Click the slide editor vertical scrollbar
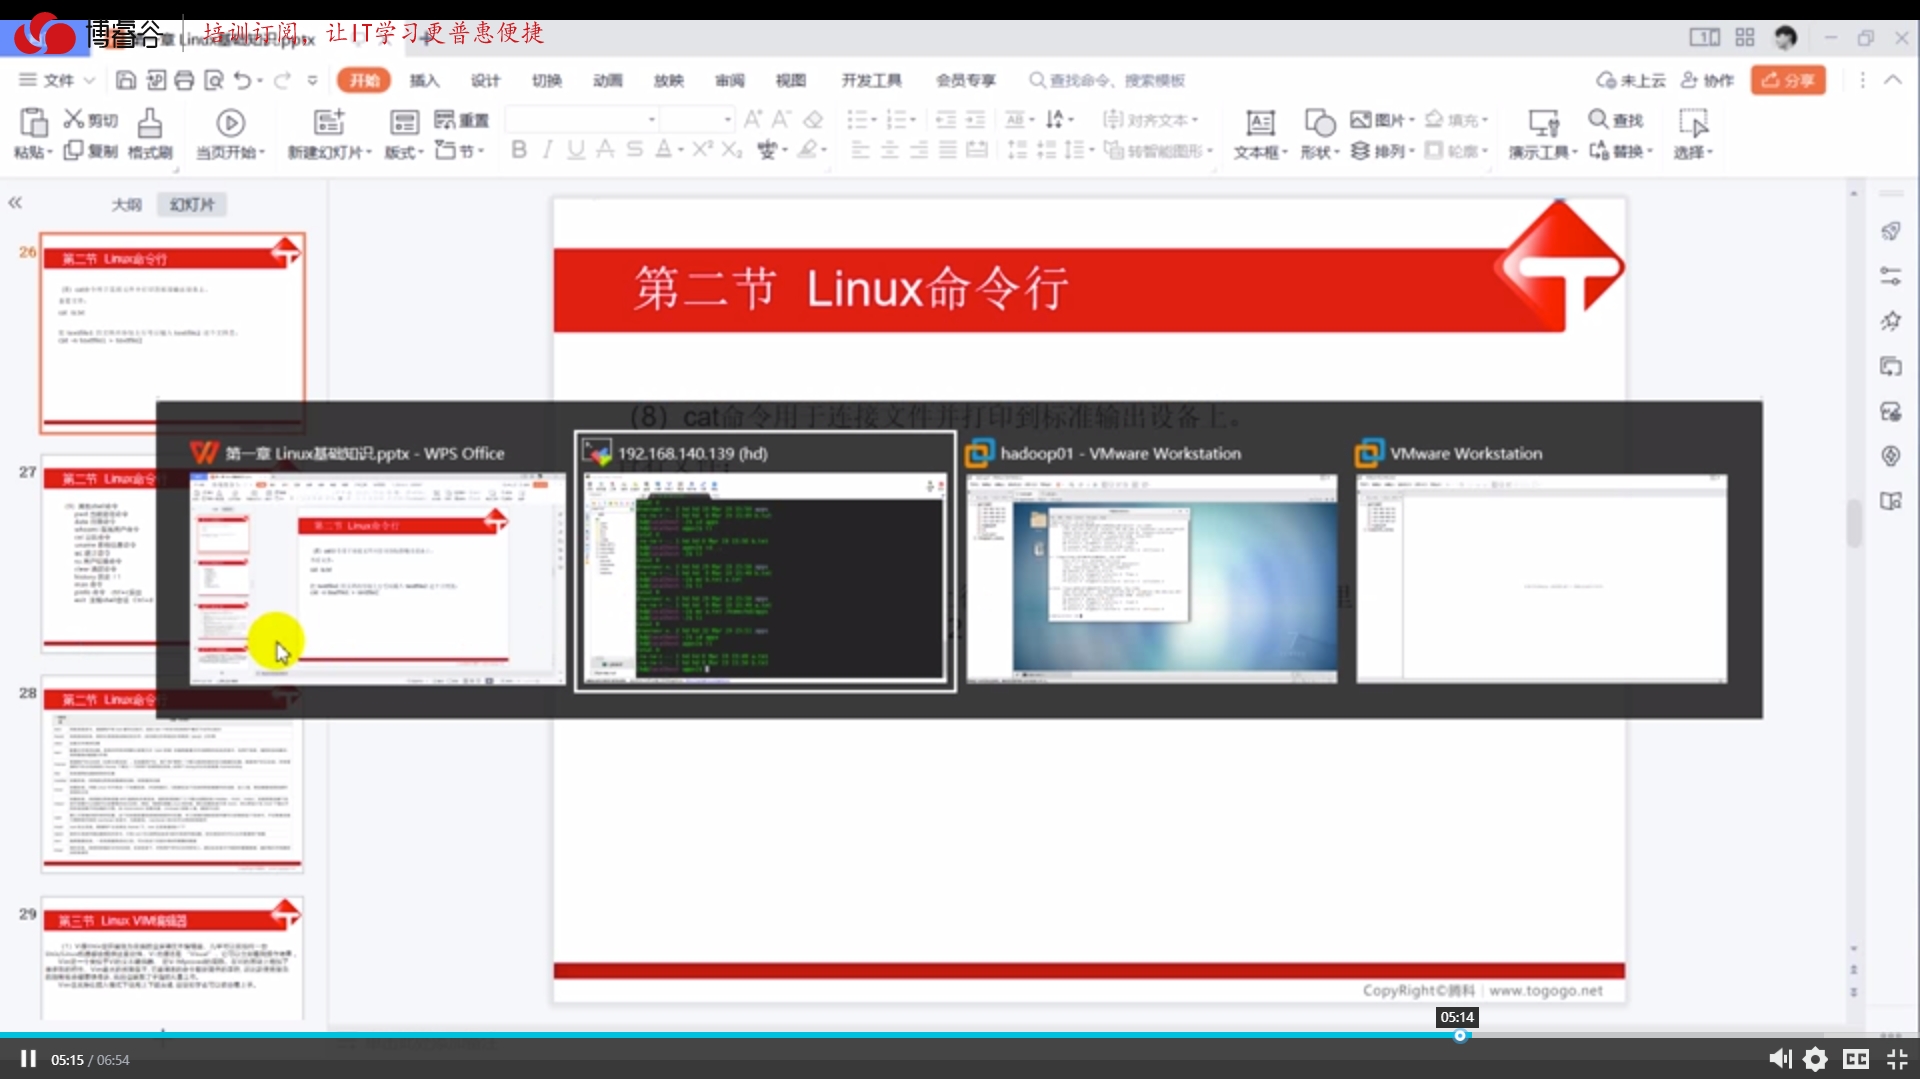Viewport: 1920px width, 1079px height. click(x=1853, y=522)
